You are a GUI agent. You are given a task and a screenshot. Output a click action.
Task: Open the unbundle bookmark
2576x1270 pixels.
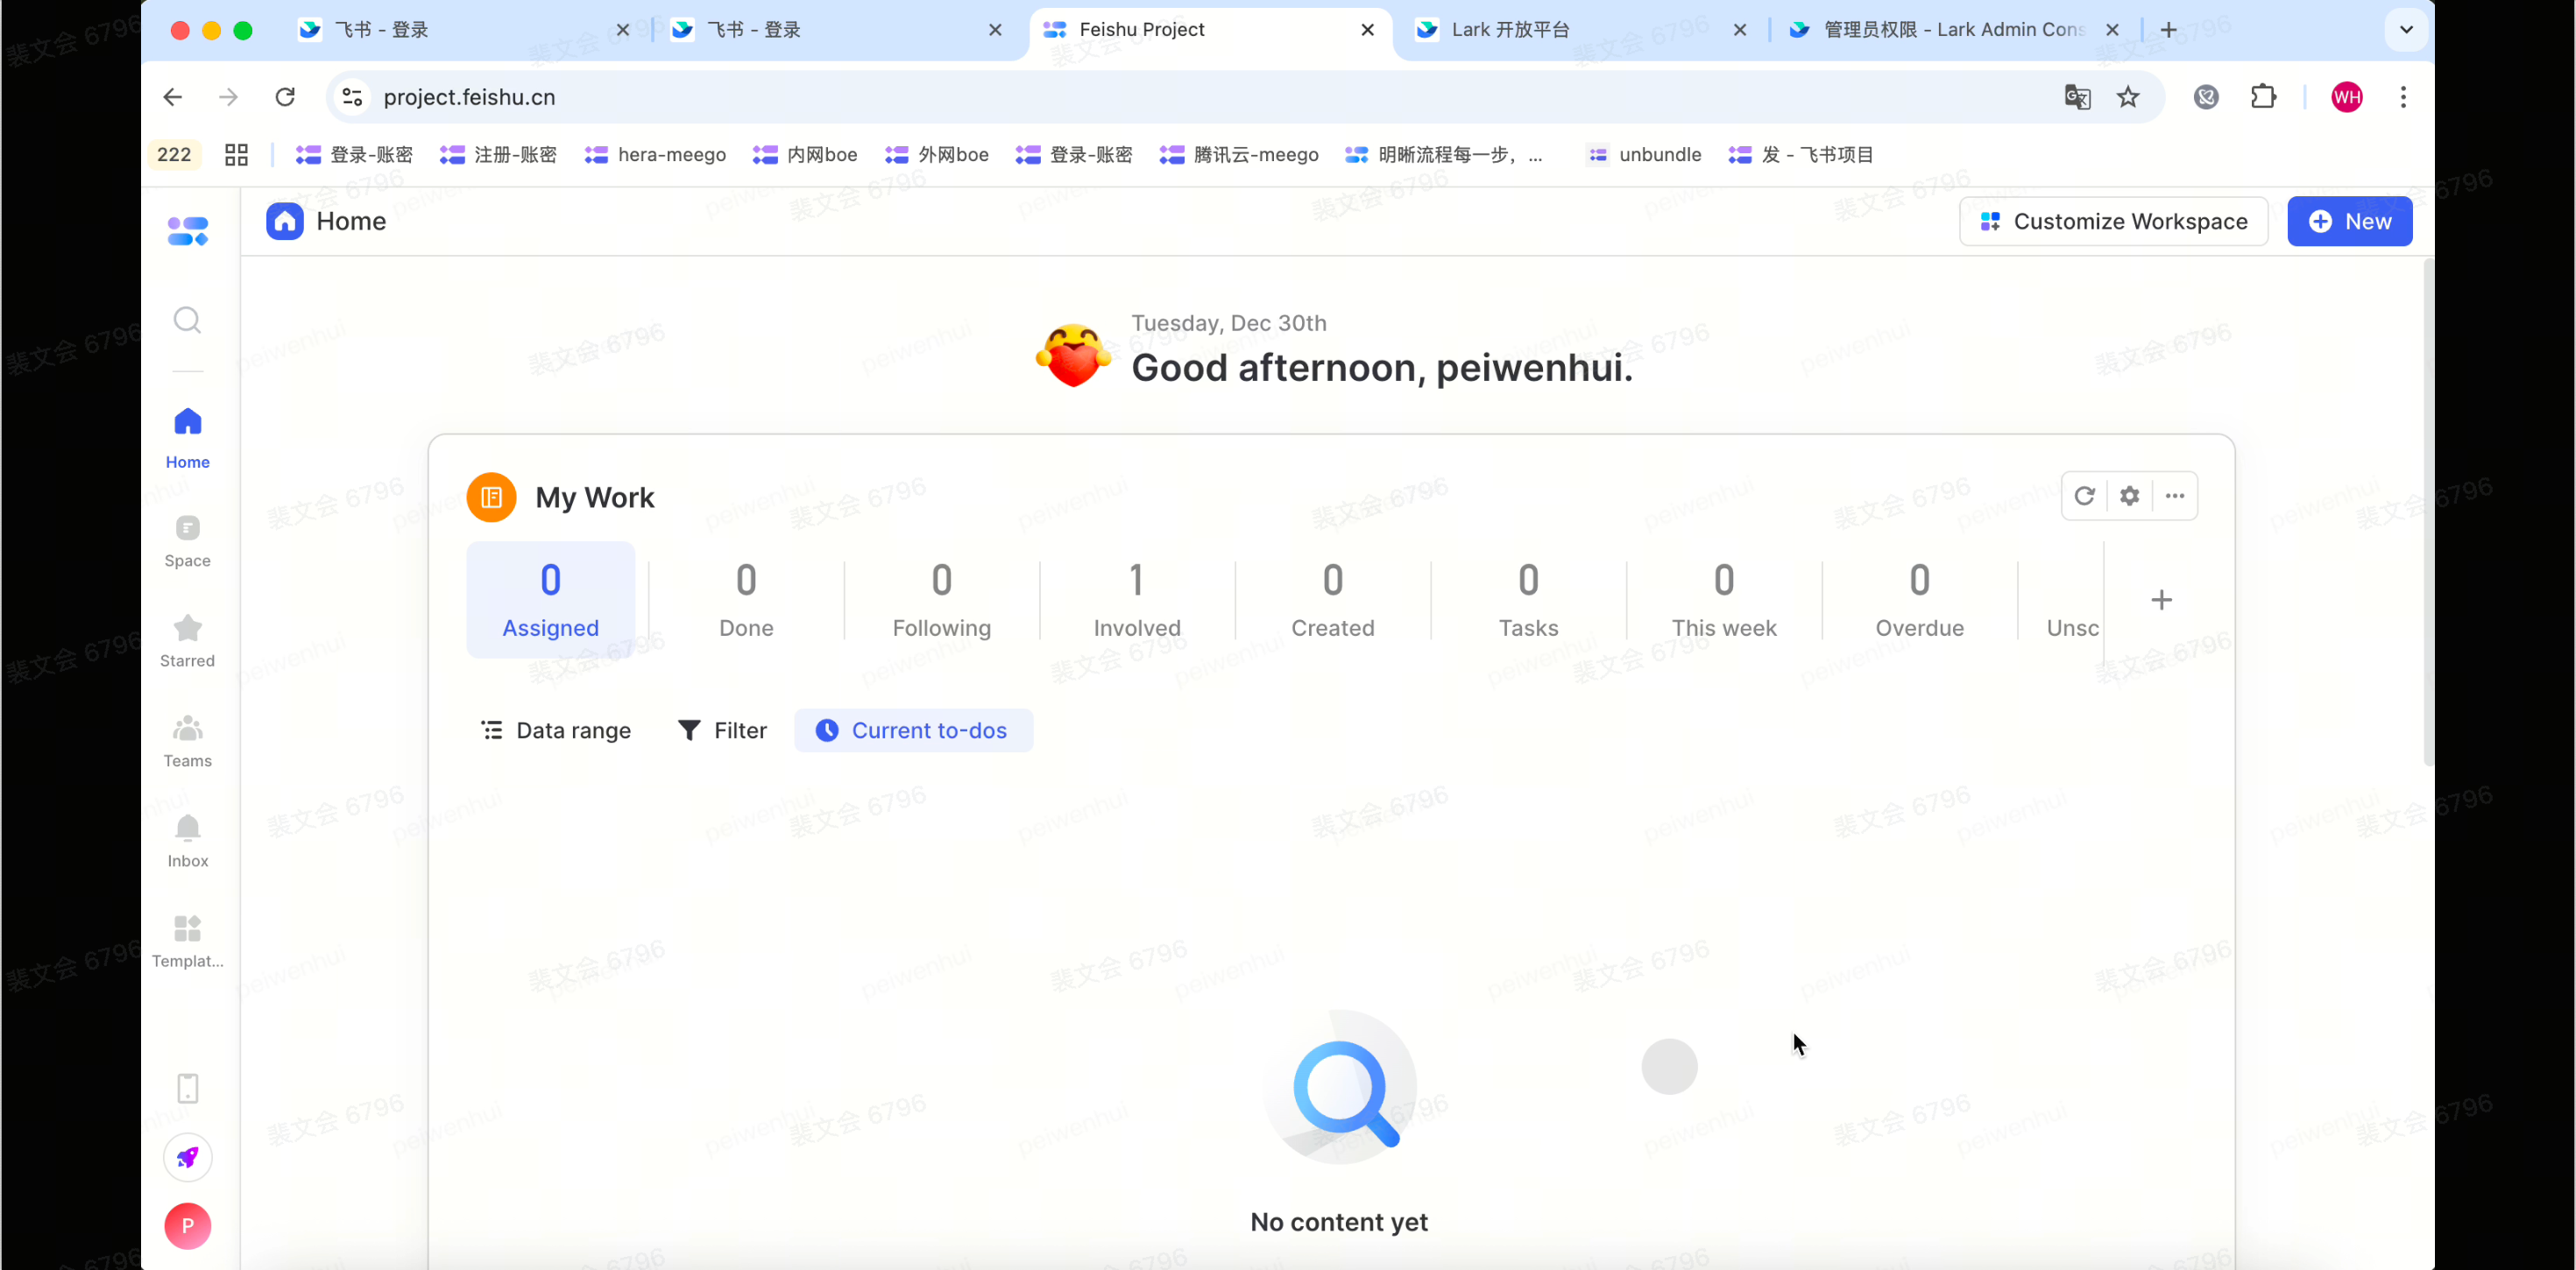tap(1645, 155)
